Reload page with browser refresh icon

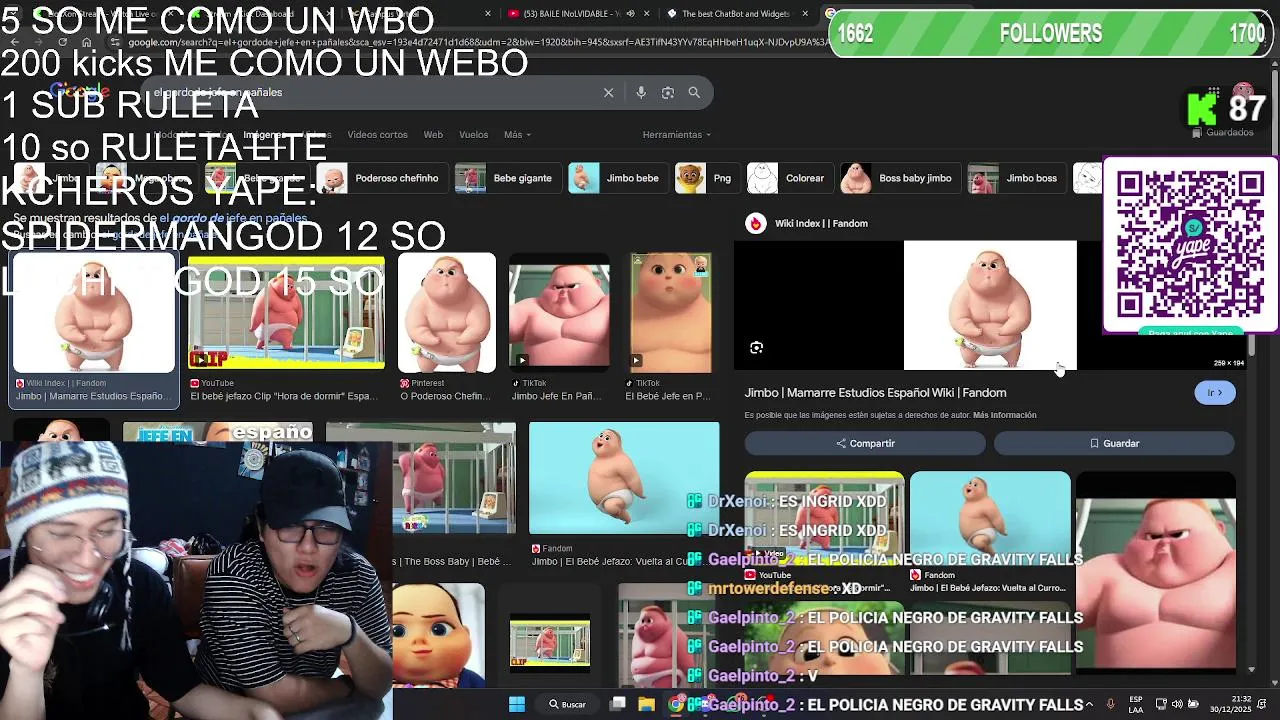[63, 42]
